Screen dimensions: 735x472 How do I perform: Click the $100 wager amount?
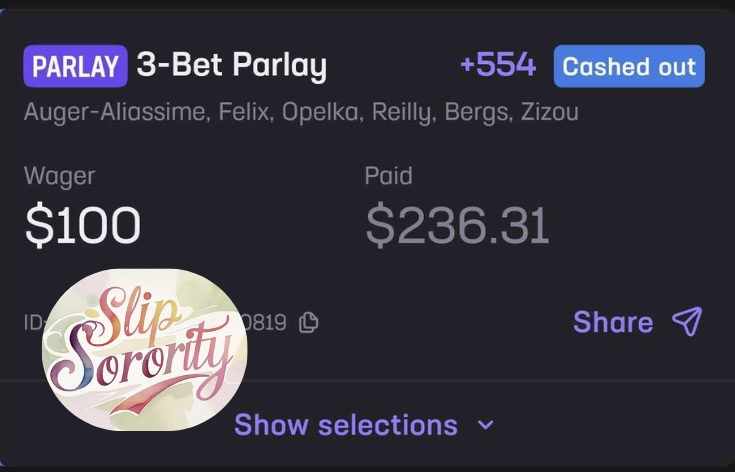82,225
